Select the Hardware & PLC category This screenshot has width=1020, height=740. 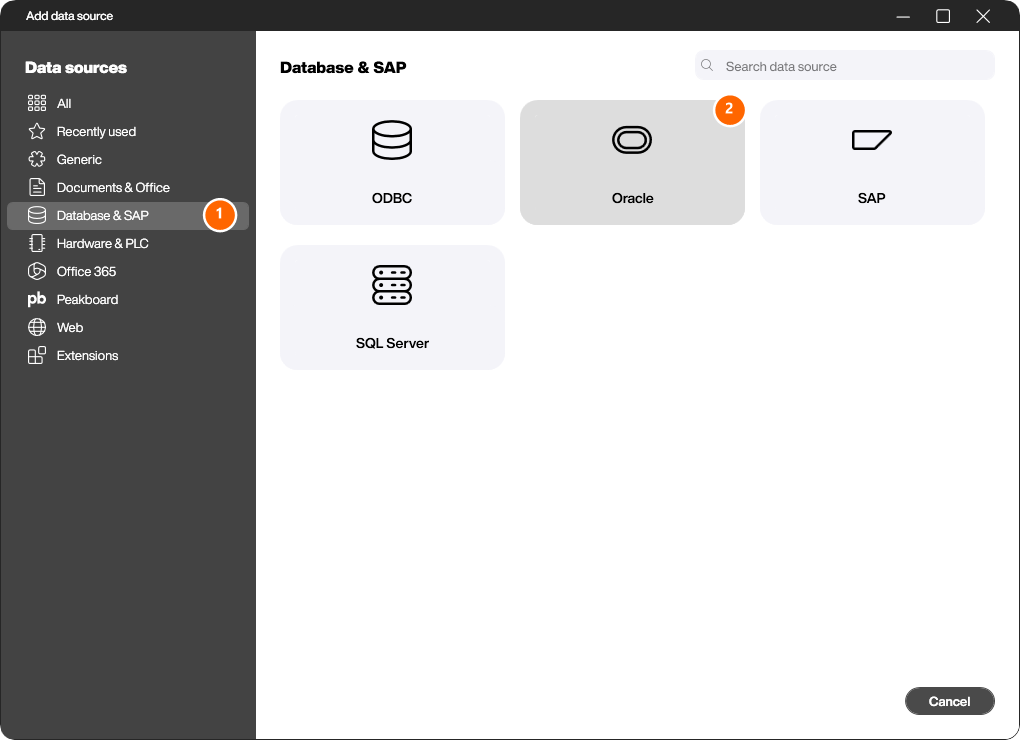coord(103,243)
